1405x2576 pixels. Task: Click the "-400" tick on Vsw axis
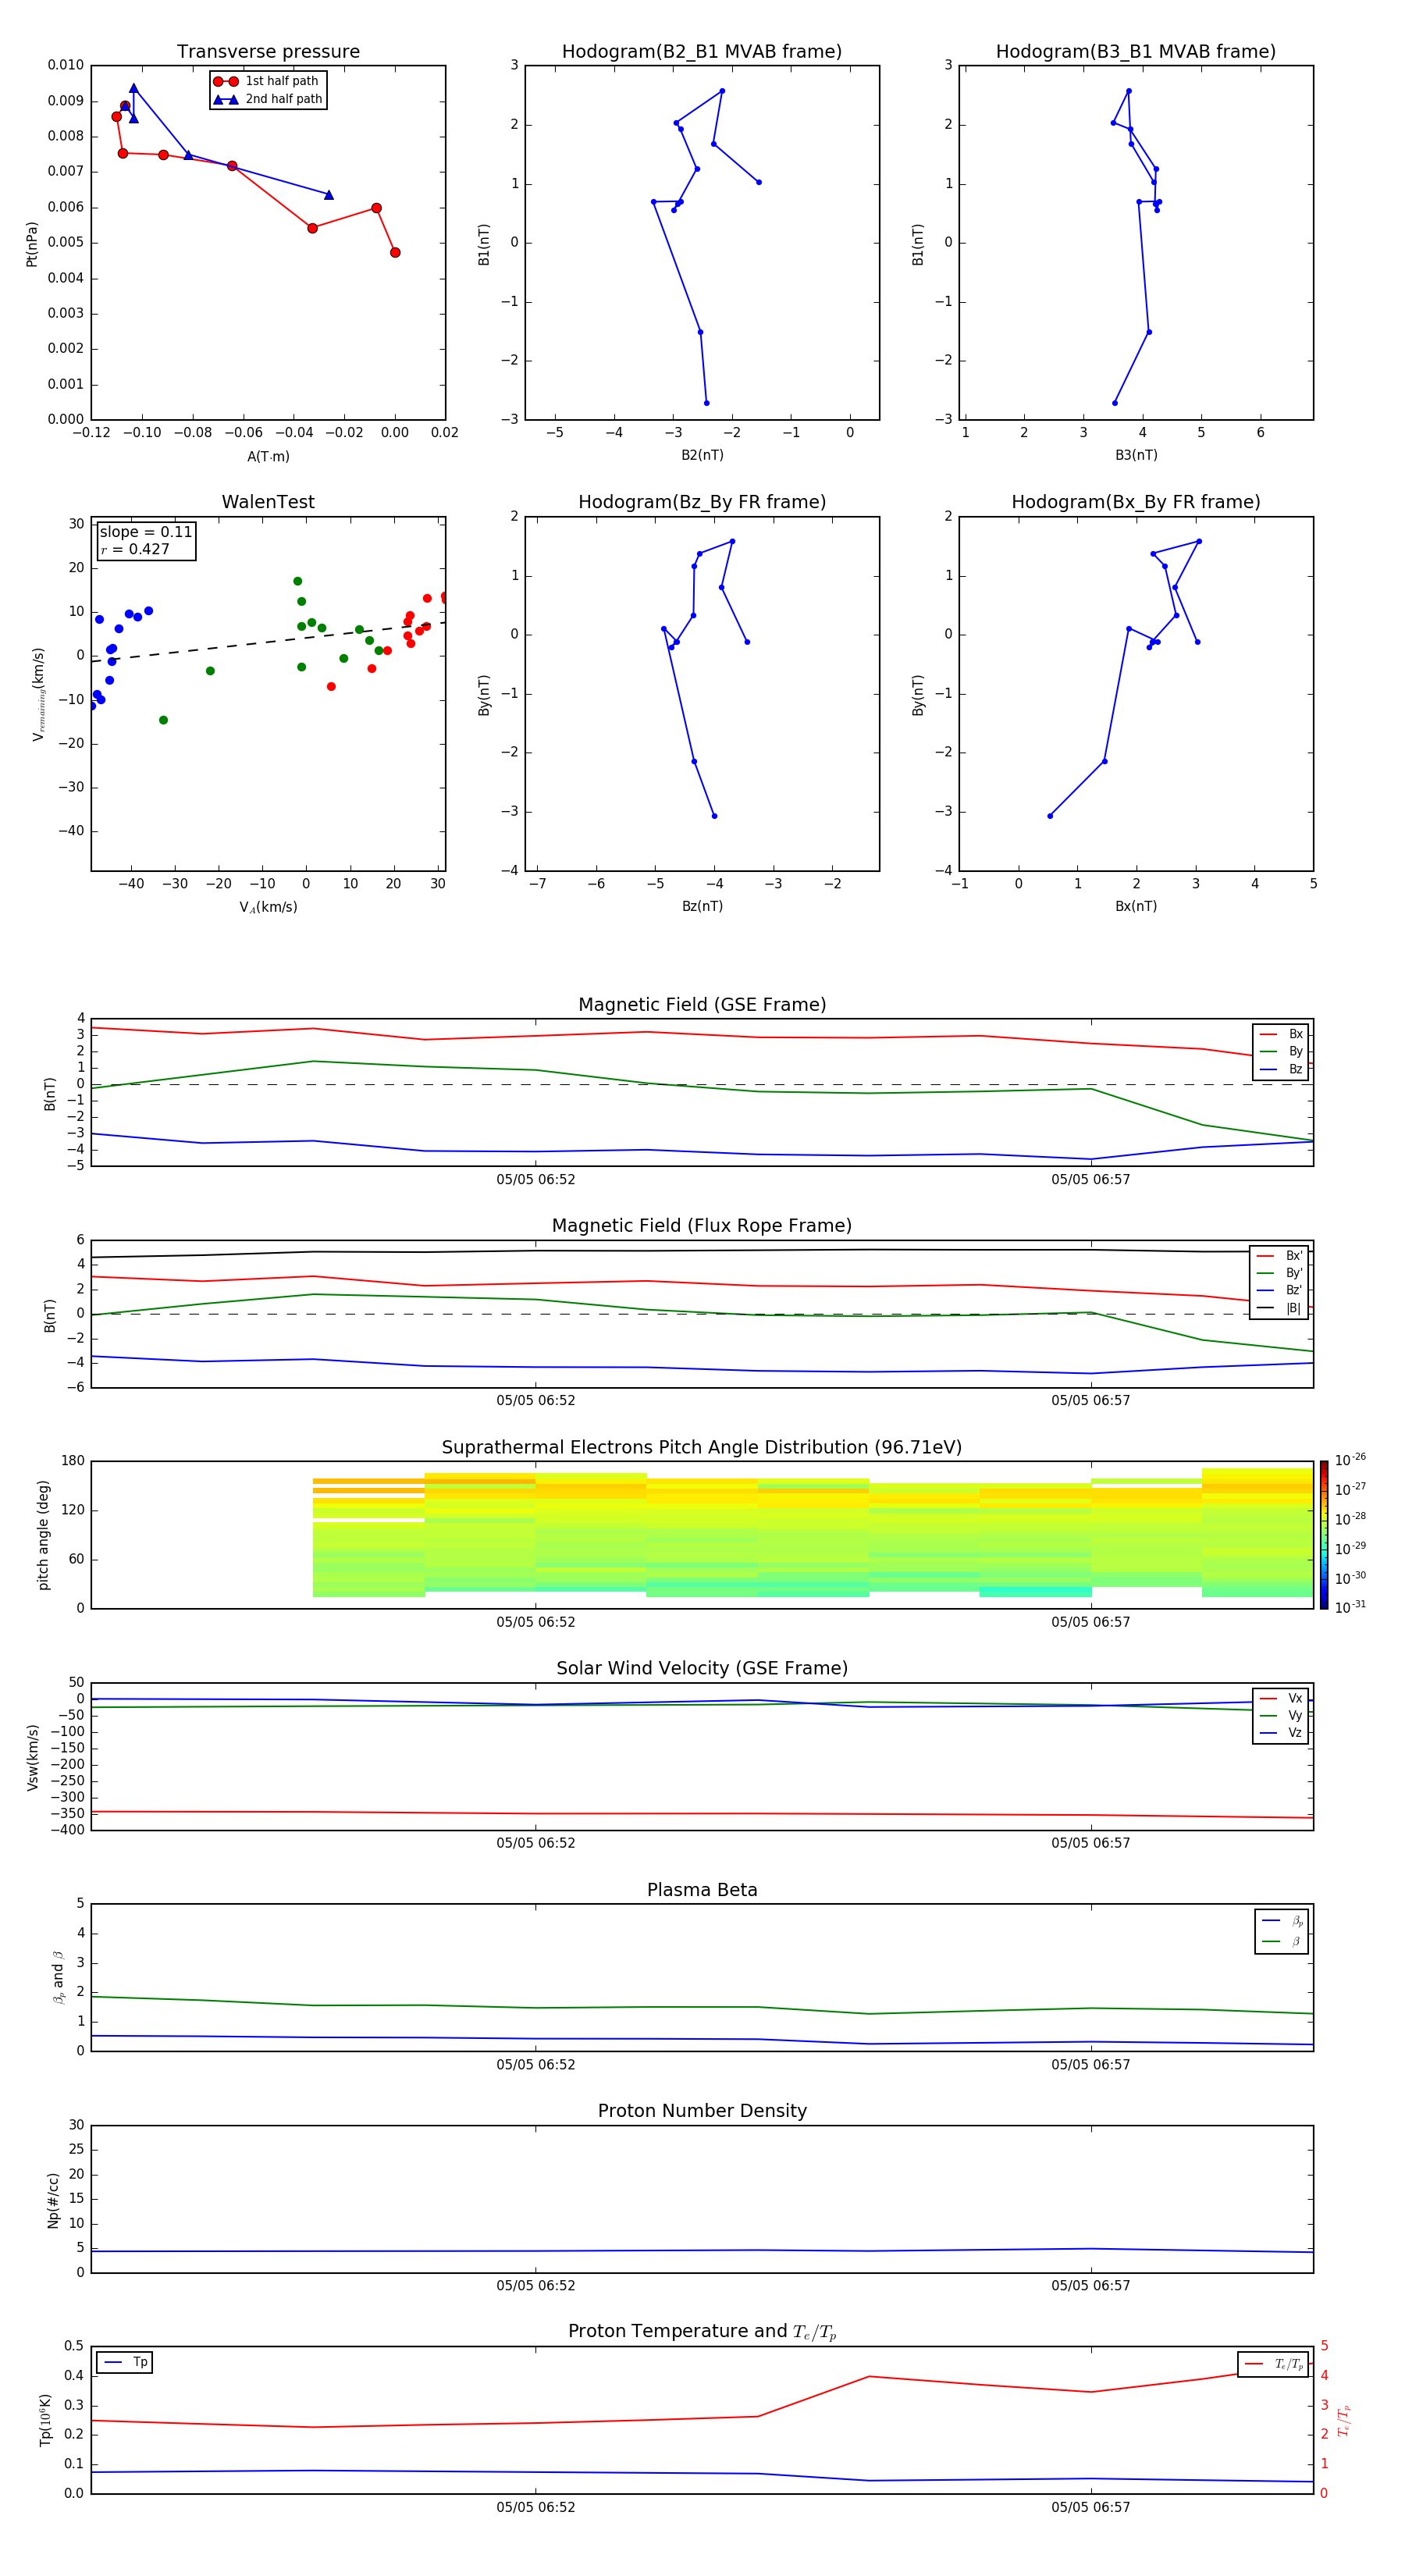67,1830
